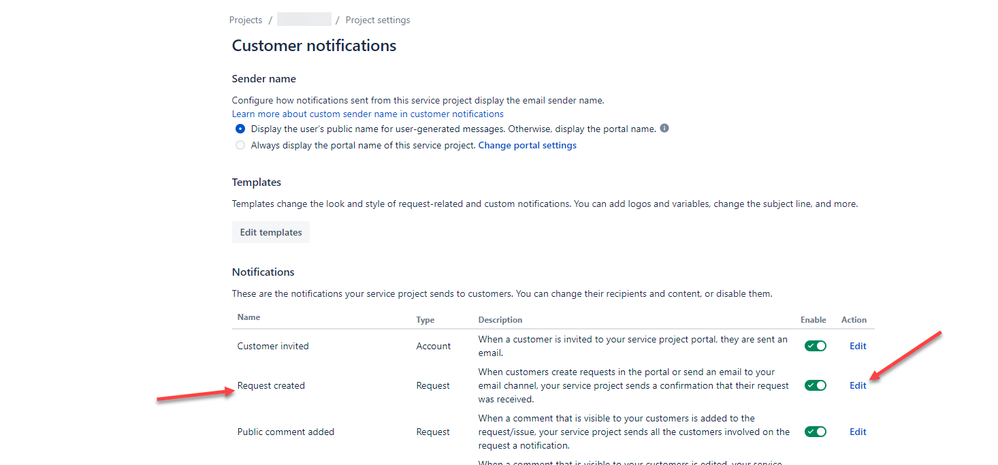Click Edit for the Request created notification

coord(857,385)
